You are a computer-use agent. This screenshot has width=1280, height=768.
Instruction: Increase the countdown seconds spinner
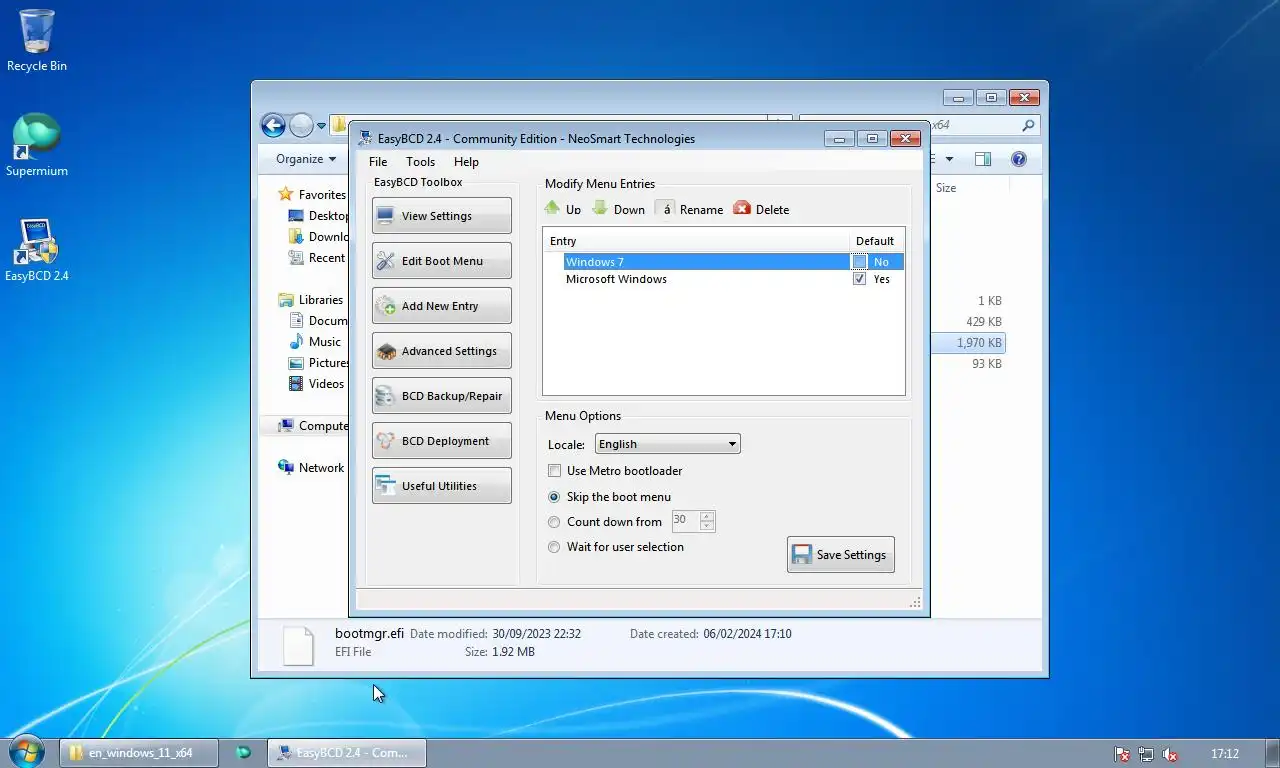click(x=708, y=517)
